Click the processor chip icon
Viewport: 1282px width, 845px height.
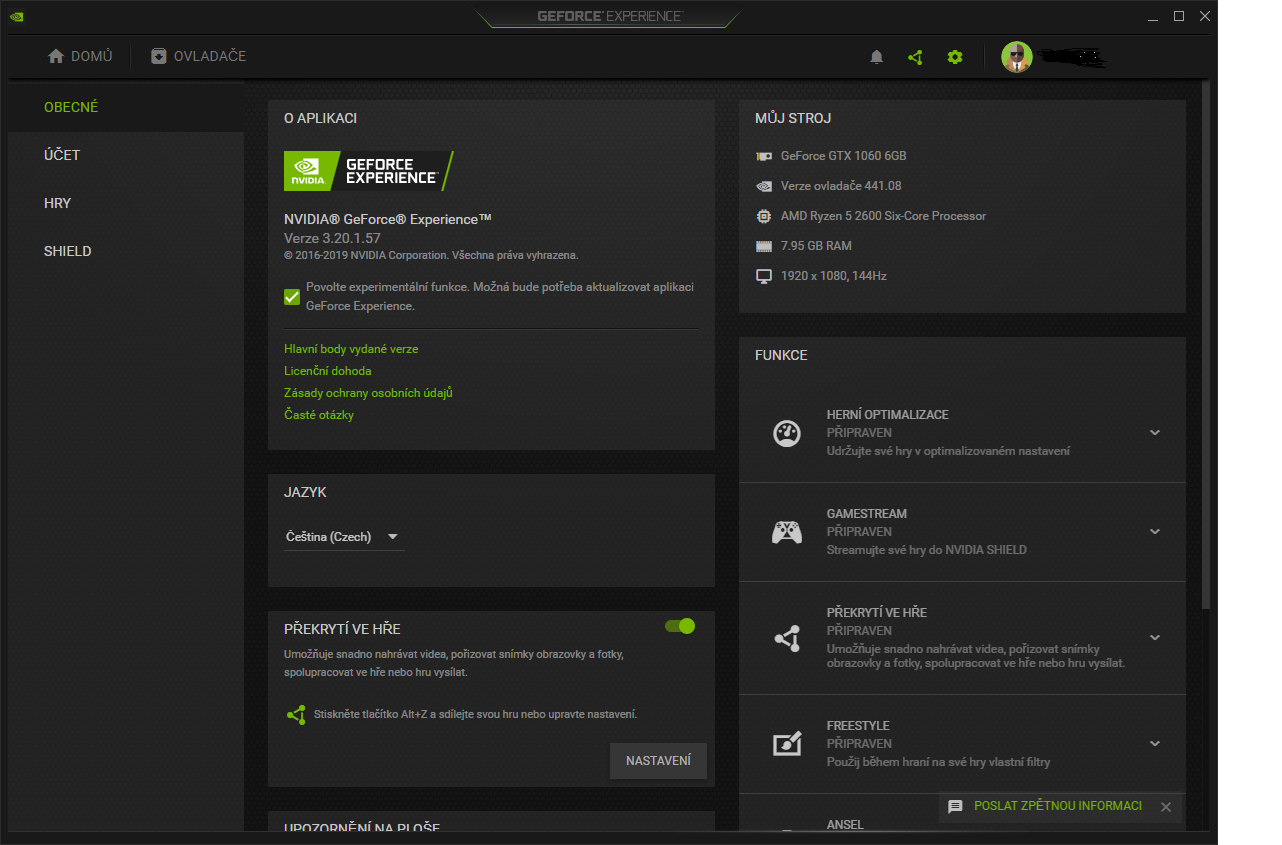pyautogui.click(x=764, y=216)
